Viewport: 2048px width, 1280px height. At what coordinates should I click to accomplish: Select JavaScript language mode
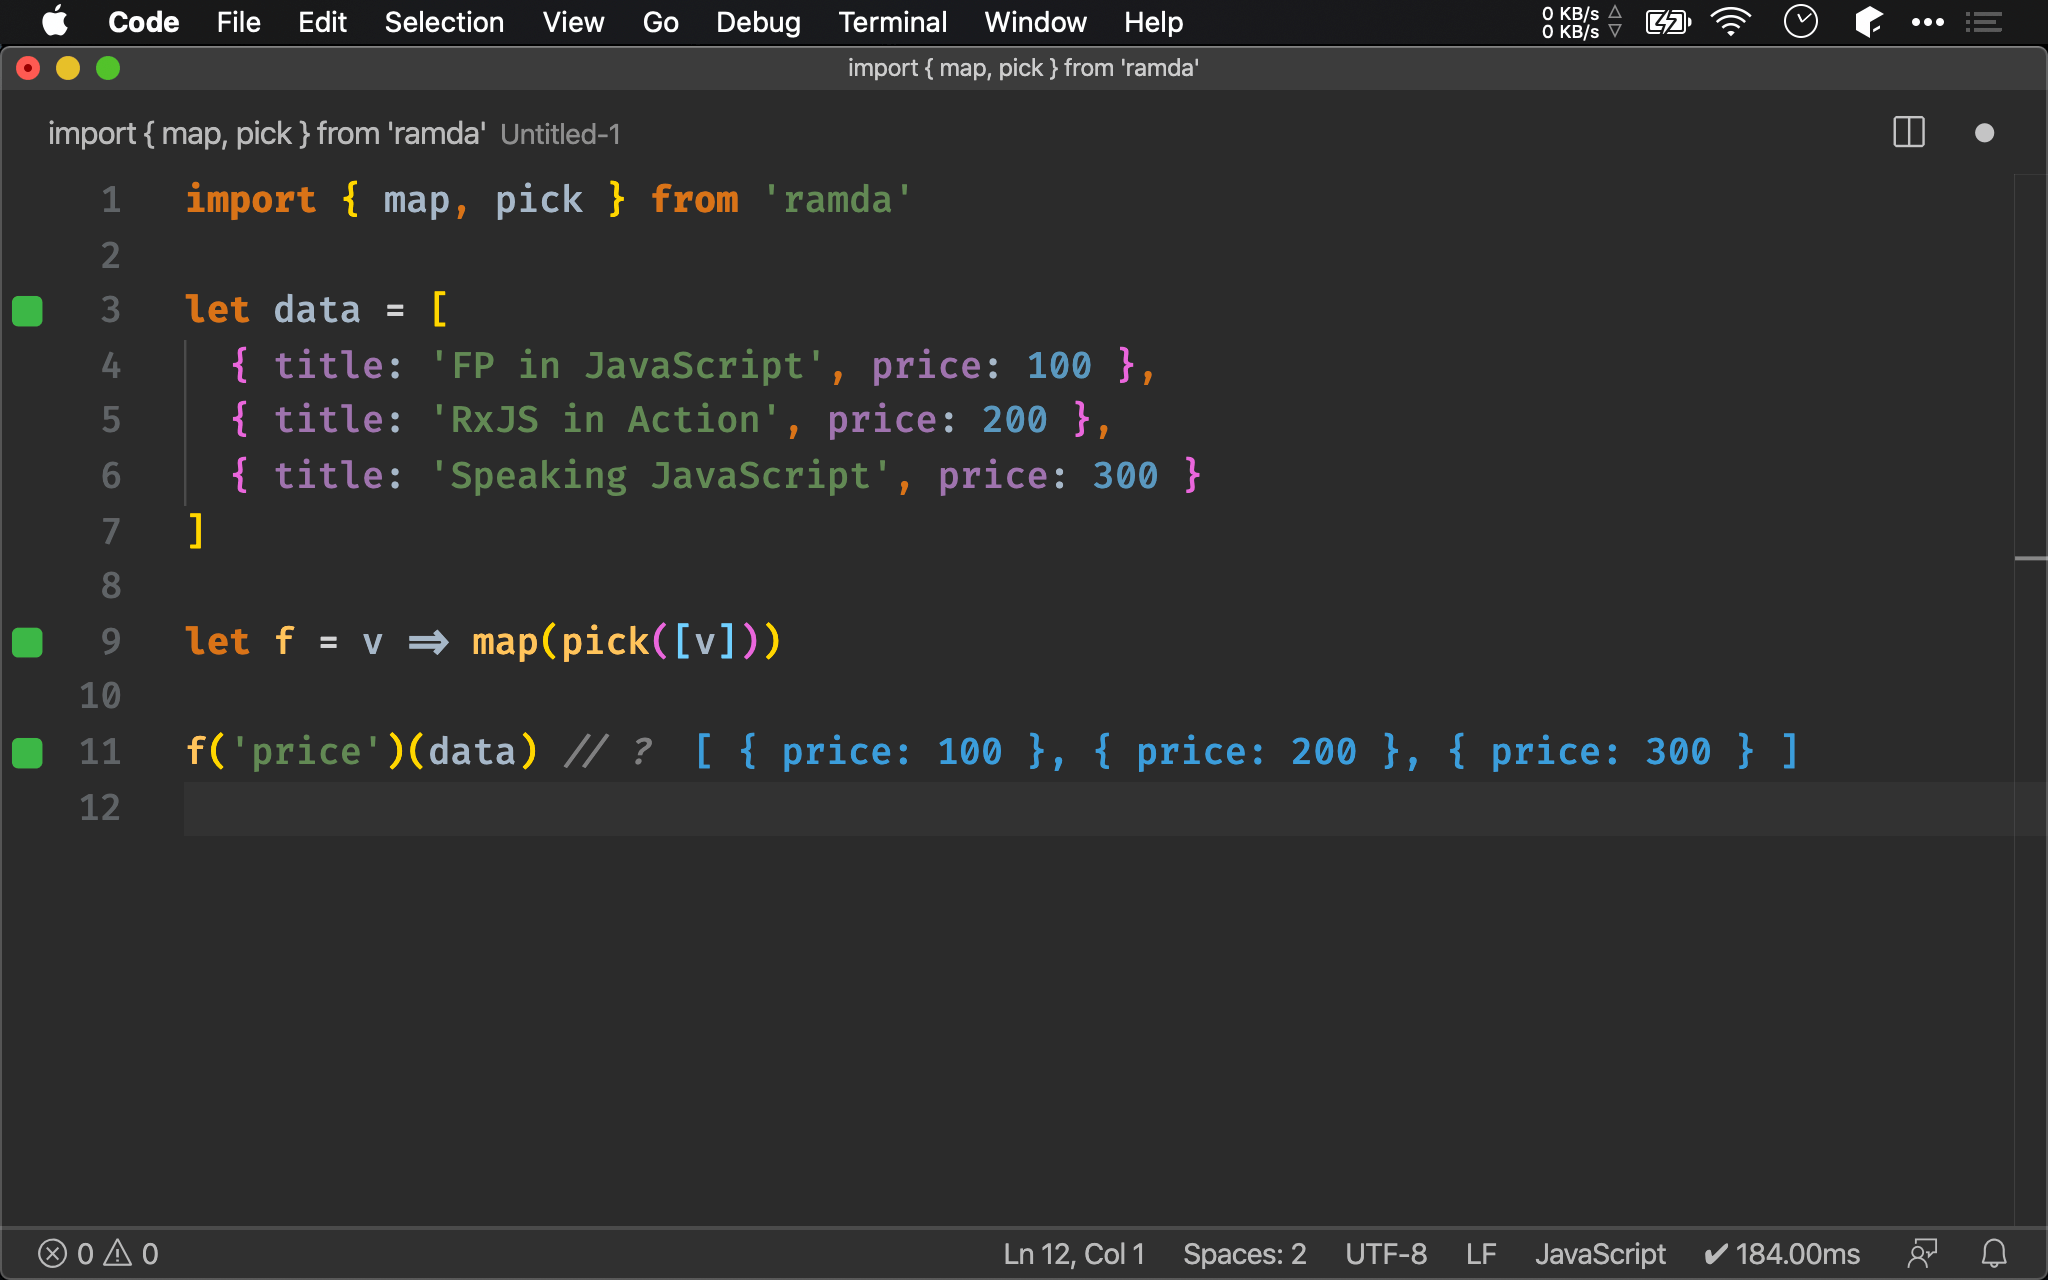1600,1254
